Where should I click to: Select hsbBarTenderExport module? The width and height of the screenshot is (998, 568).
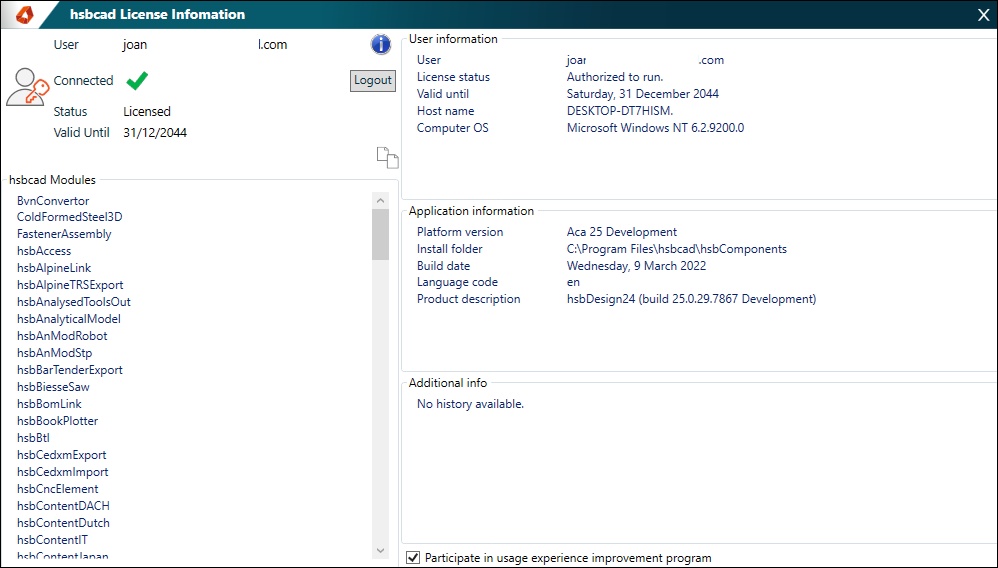(69, 370)
